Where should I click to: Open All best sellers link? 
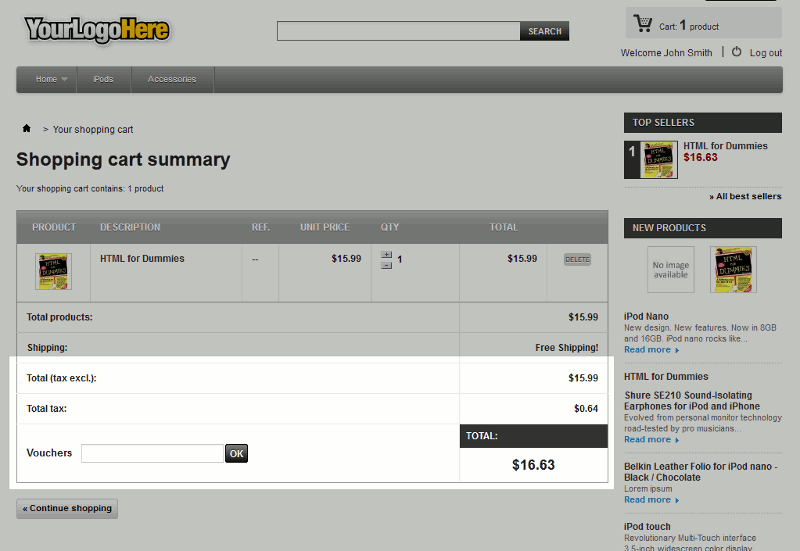click(x=745, y=196)
